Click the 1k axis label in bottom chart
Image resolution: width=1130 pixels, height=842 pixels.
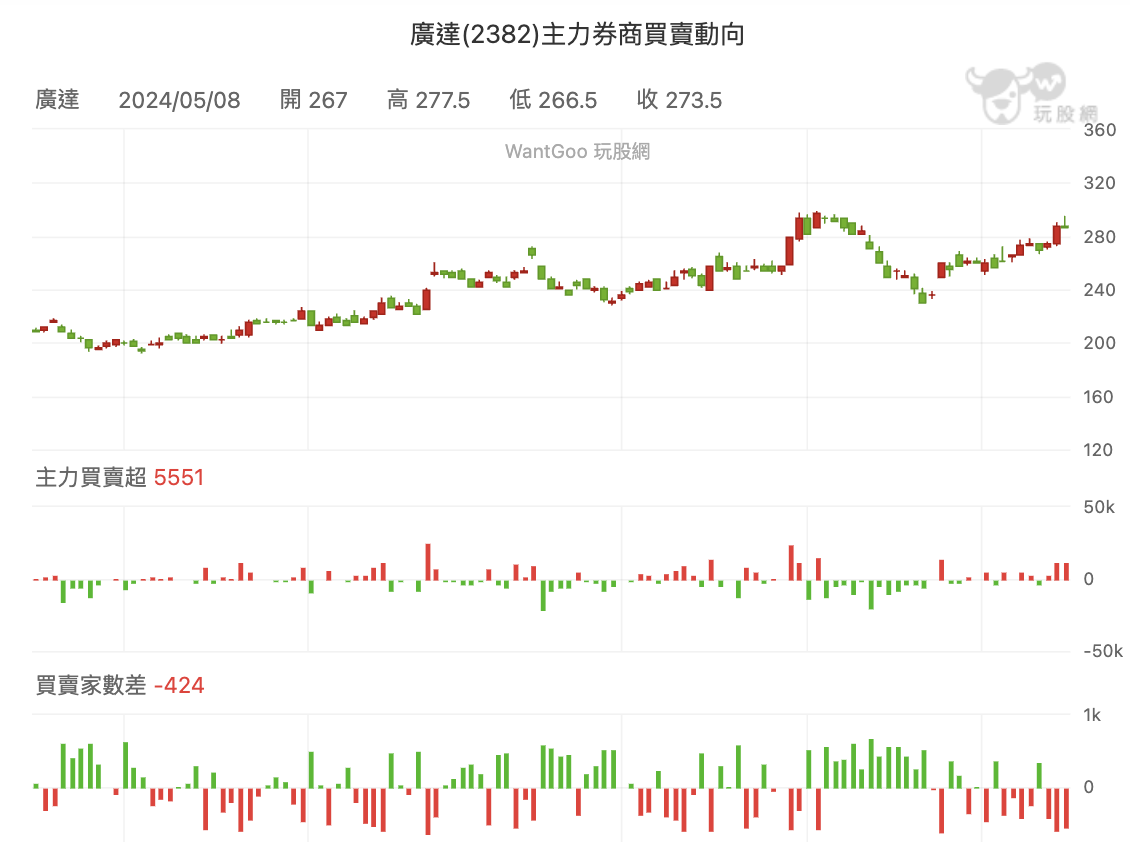pyautogui.click(x=1092, y=715)
